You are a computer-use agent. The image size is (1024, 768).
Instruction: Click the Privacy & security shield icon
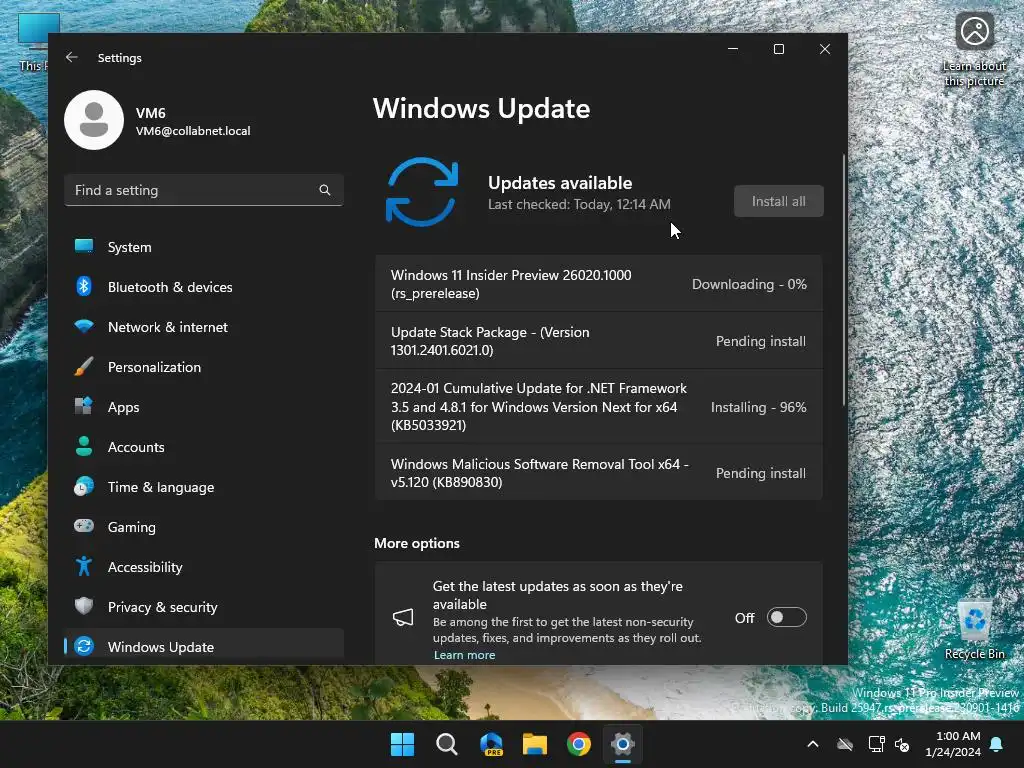click(84, 606)
